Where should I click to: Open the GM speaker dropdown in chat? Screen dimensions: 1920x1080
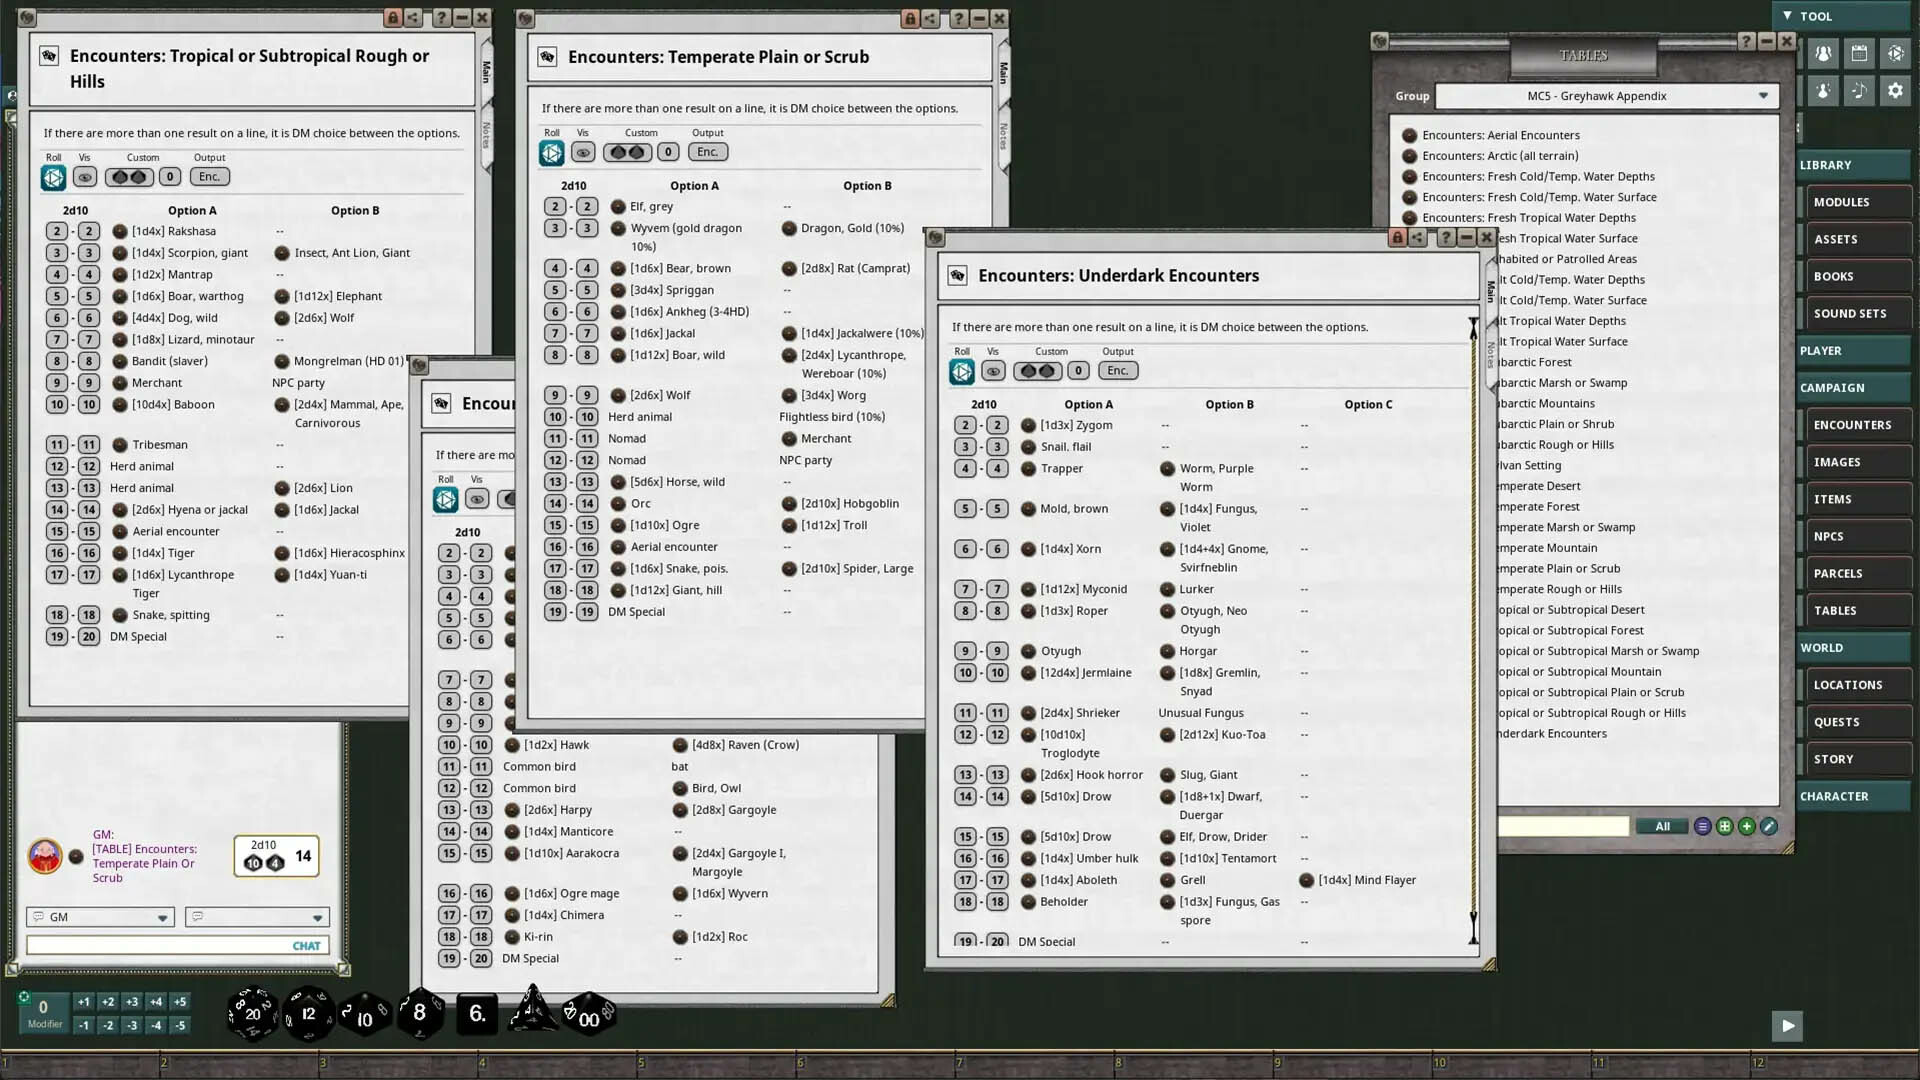(x=100, y=917)
